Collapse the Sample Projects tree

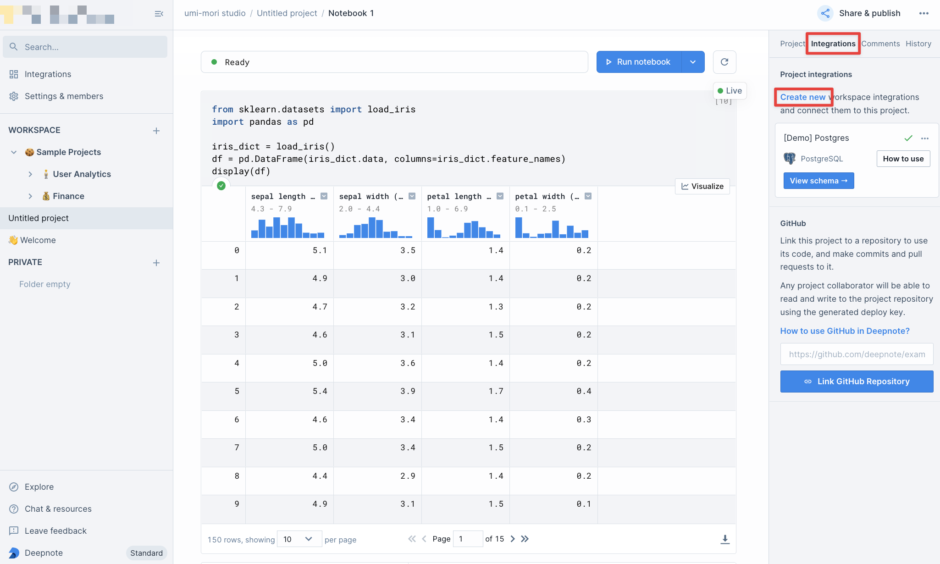point(14,152)
